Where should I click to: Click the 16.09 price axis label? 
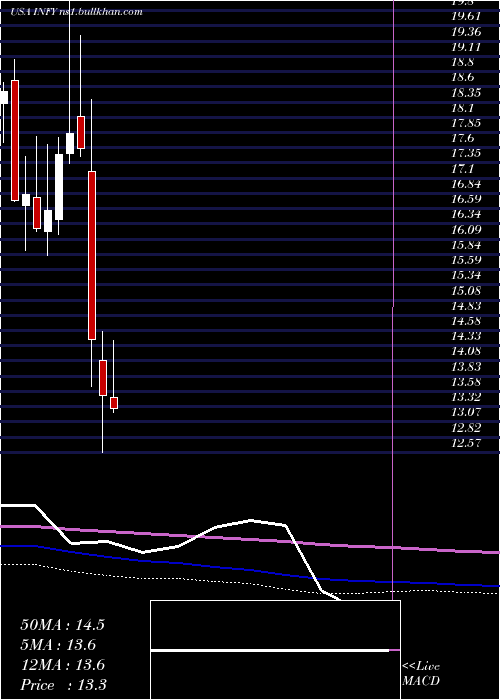point(466,230)
